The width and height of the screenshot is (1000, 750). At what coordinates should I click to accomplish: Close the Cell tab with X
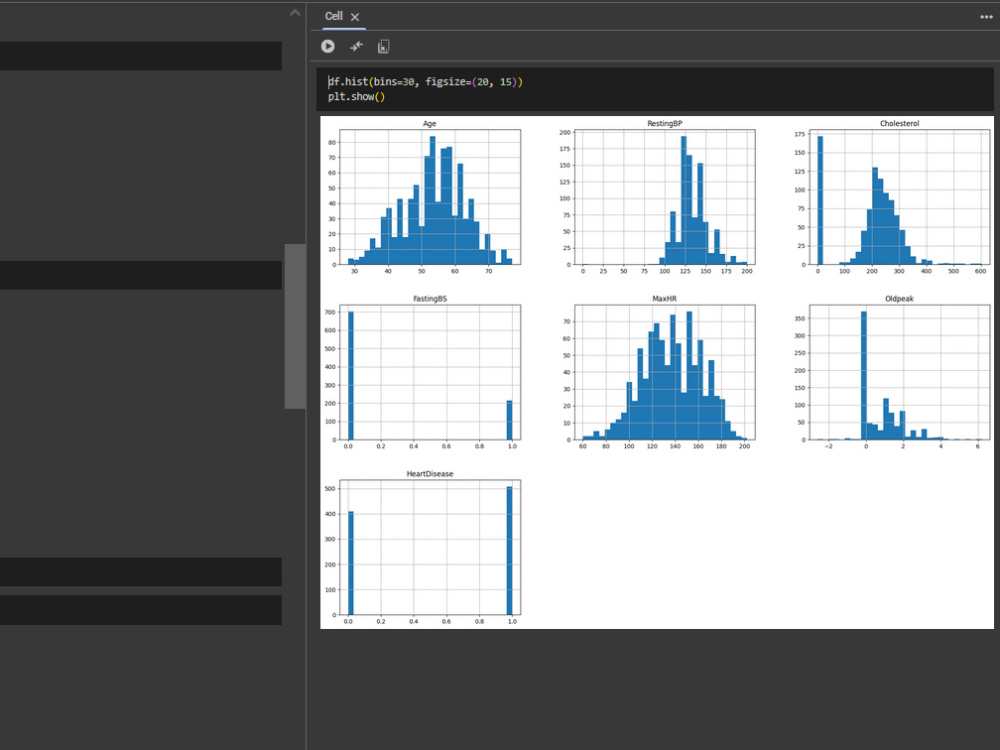coord(355,17)
